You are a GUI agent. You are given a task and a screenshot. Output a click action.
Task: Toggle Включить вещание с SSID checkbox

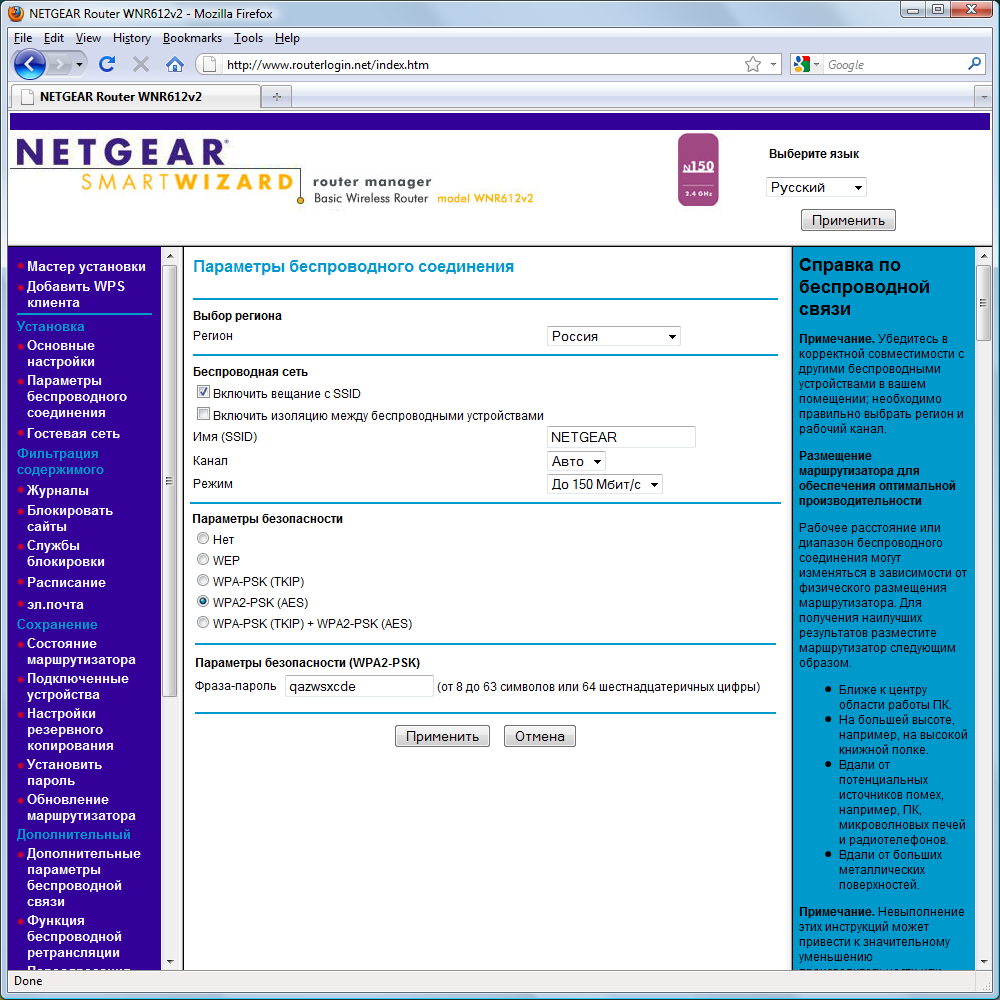point(203,392)
